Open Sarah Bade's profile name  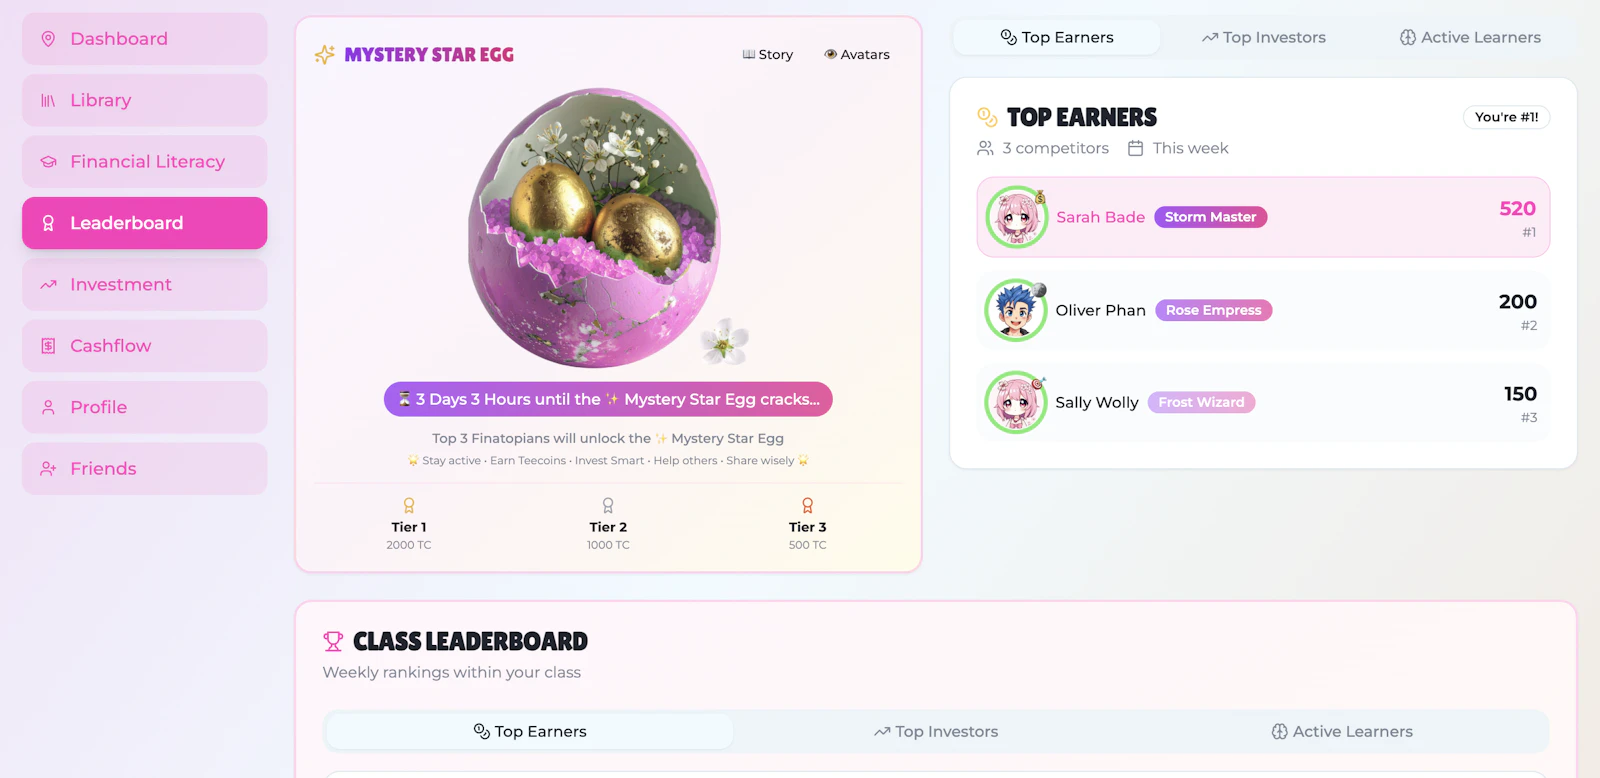pyautogui.click(x=1100, y=217)
